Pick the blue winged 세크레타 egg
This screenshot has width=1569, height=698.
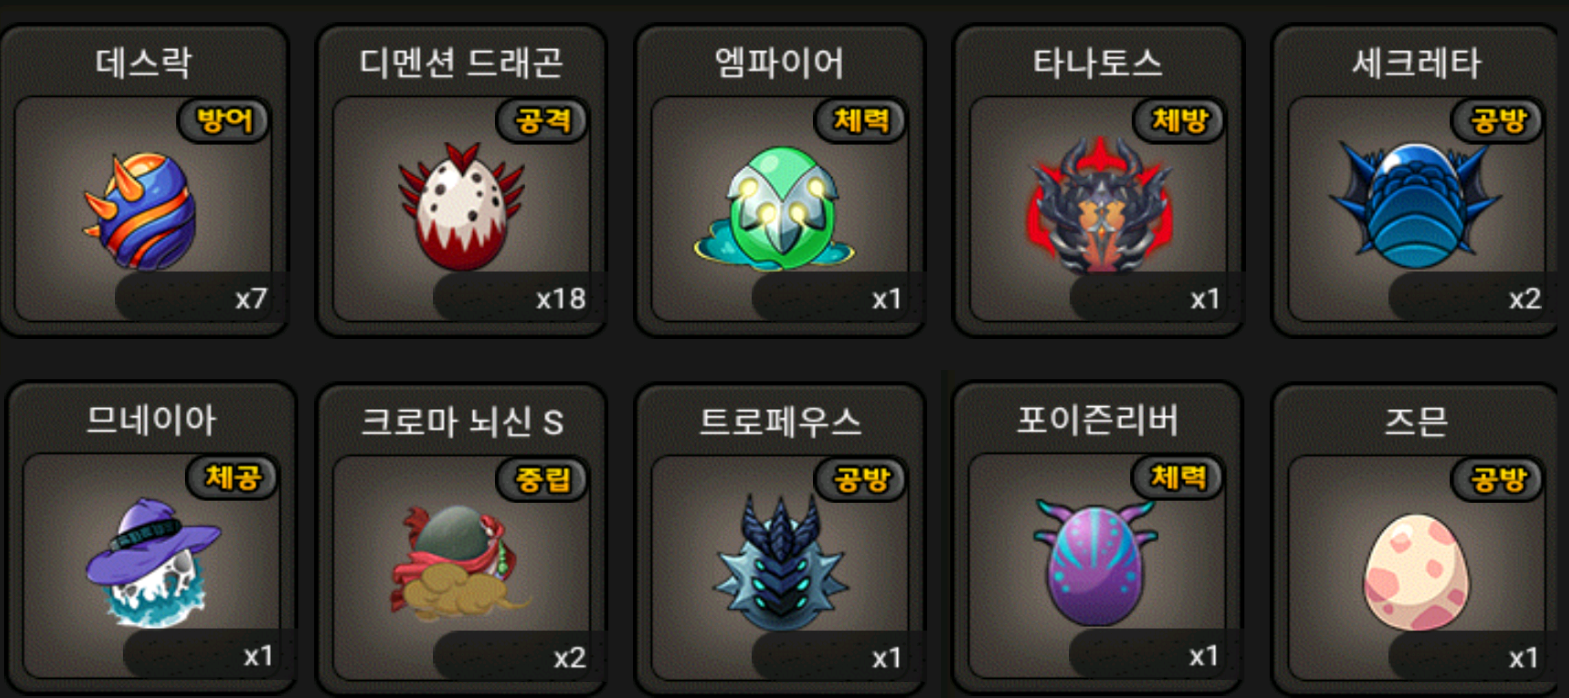click(x=1416, y=206)
